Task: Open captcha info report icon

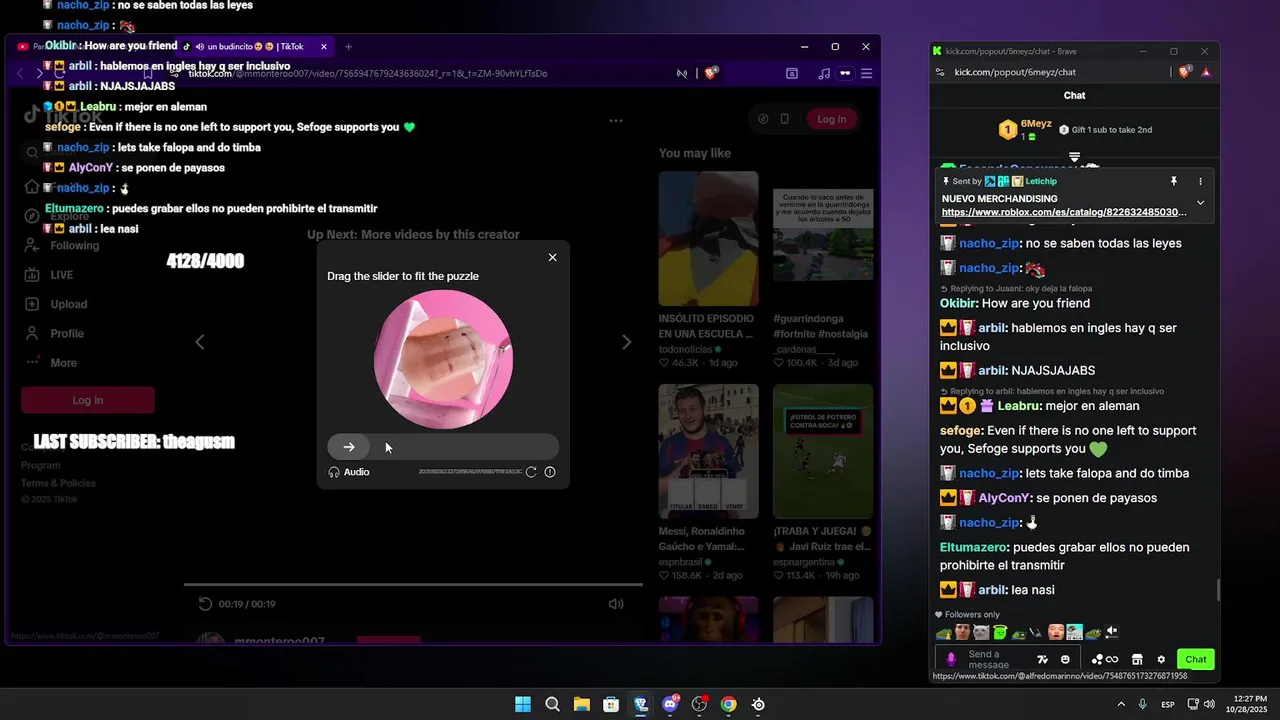Action: pos(550,472)
